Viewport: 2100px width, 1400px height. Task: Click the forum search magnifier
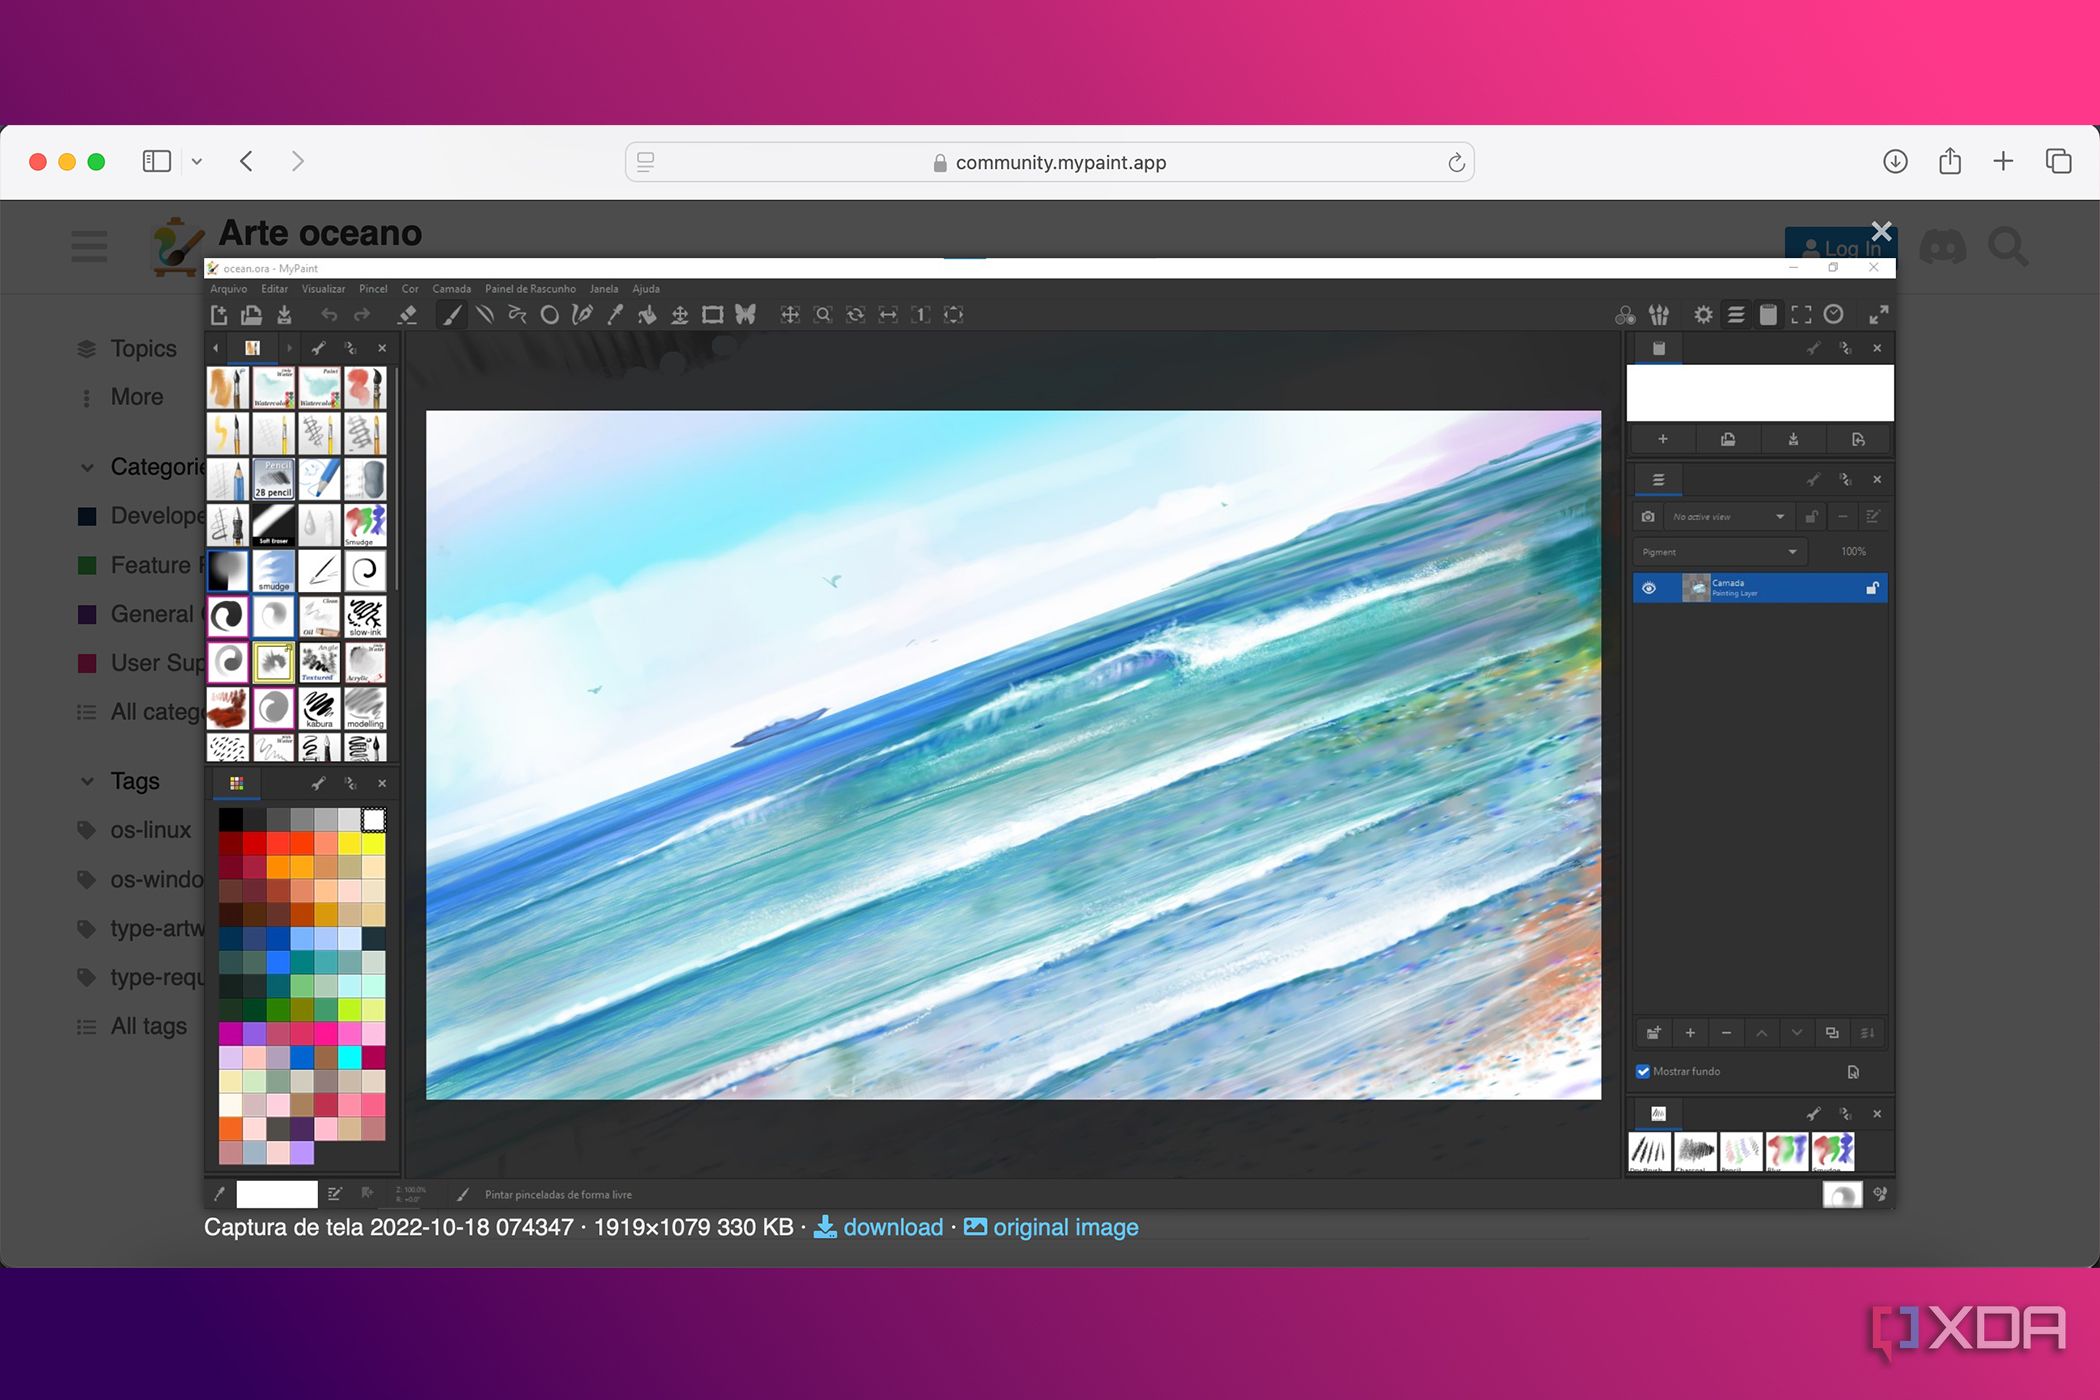point(2008,246)
